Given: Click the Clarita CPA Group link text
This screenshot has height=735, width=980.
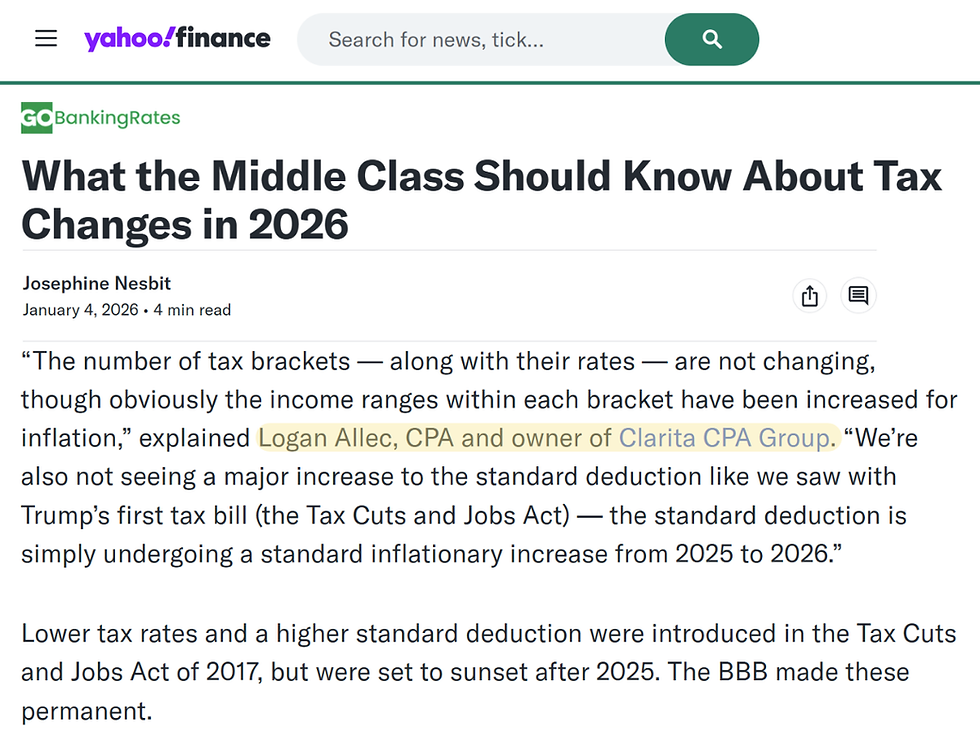Looking at the screenshot, I should [727, 438].
